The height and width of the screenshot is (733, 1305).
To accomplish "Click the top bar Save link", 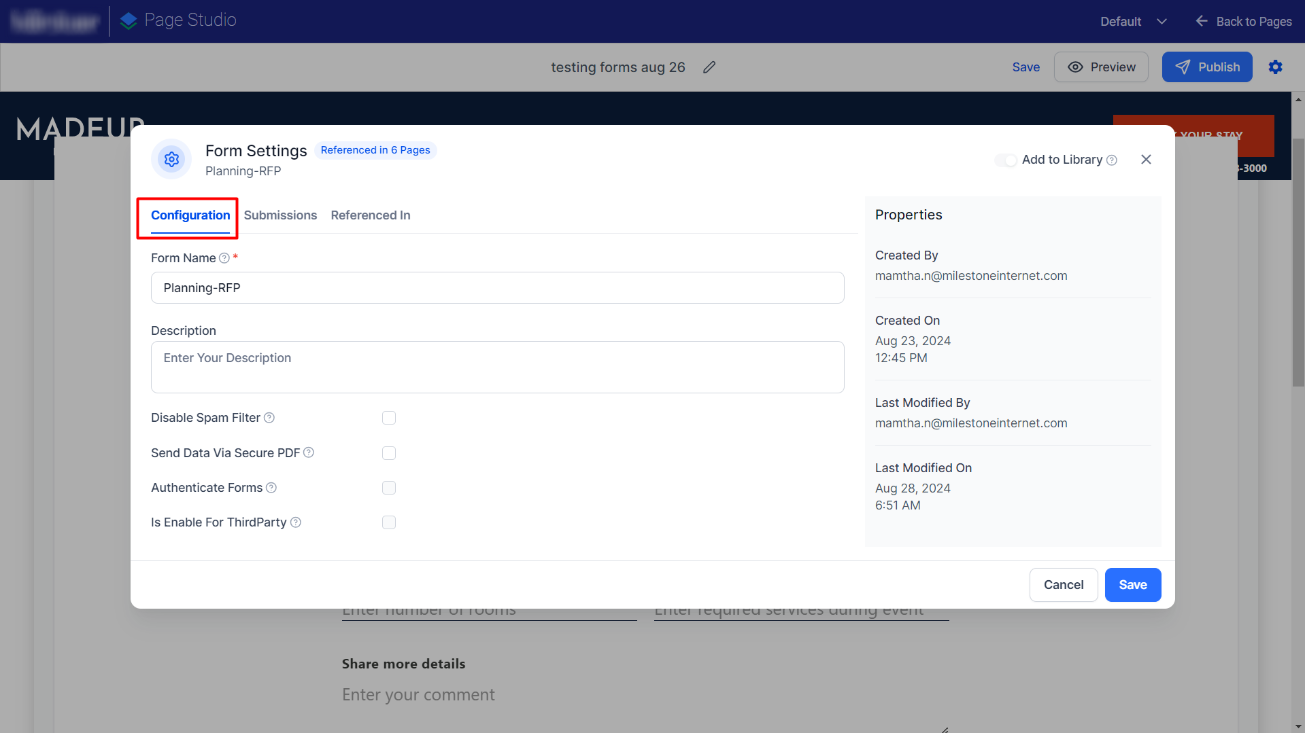I will pos(1026,67).
